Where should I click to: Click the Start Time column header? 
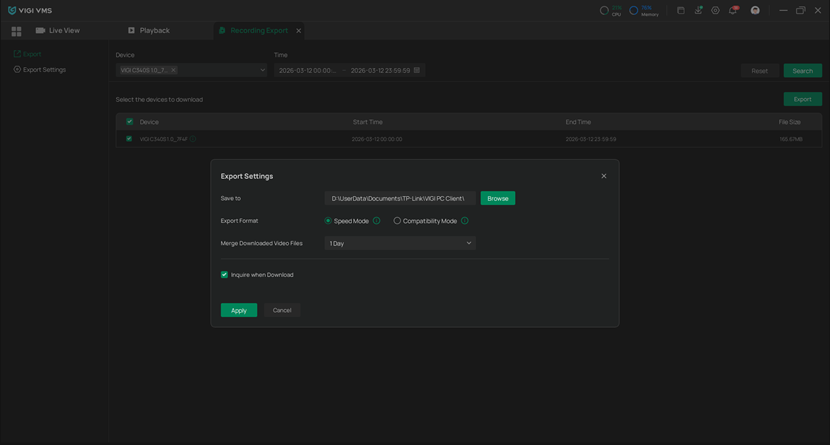pos(367,122)
